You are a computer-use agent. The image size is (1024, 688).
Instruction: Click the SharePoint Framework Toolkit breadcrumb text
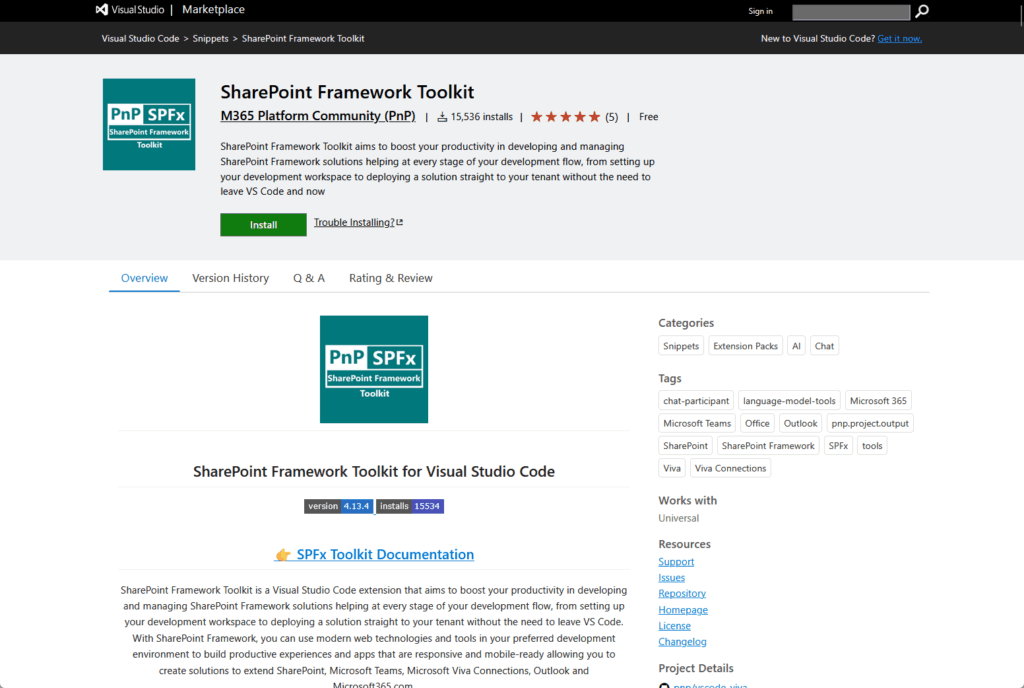pos(303,39)
